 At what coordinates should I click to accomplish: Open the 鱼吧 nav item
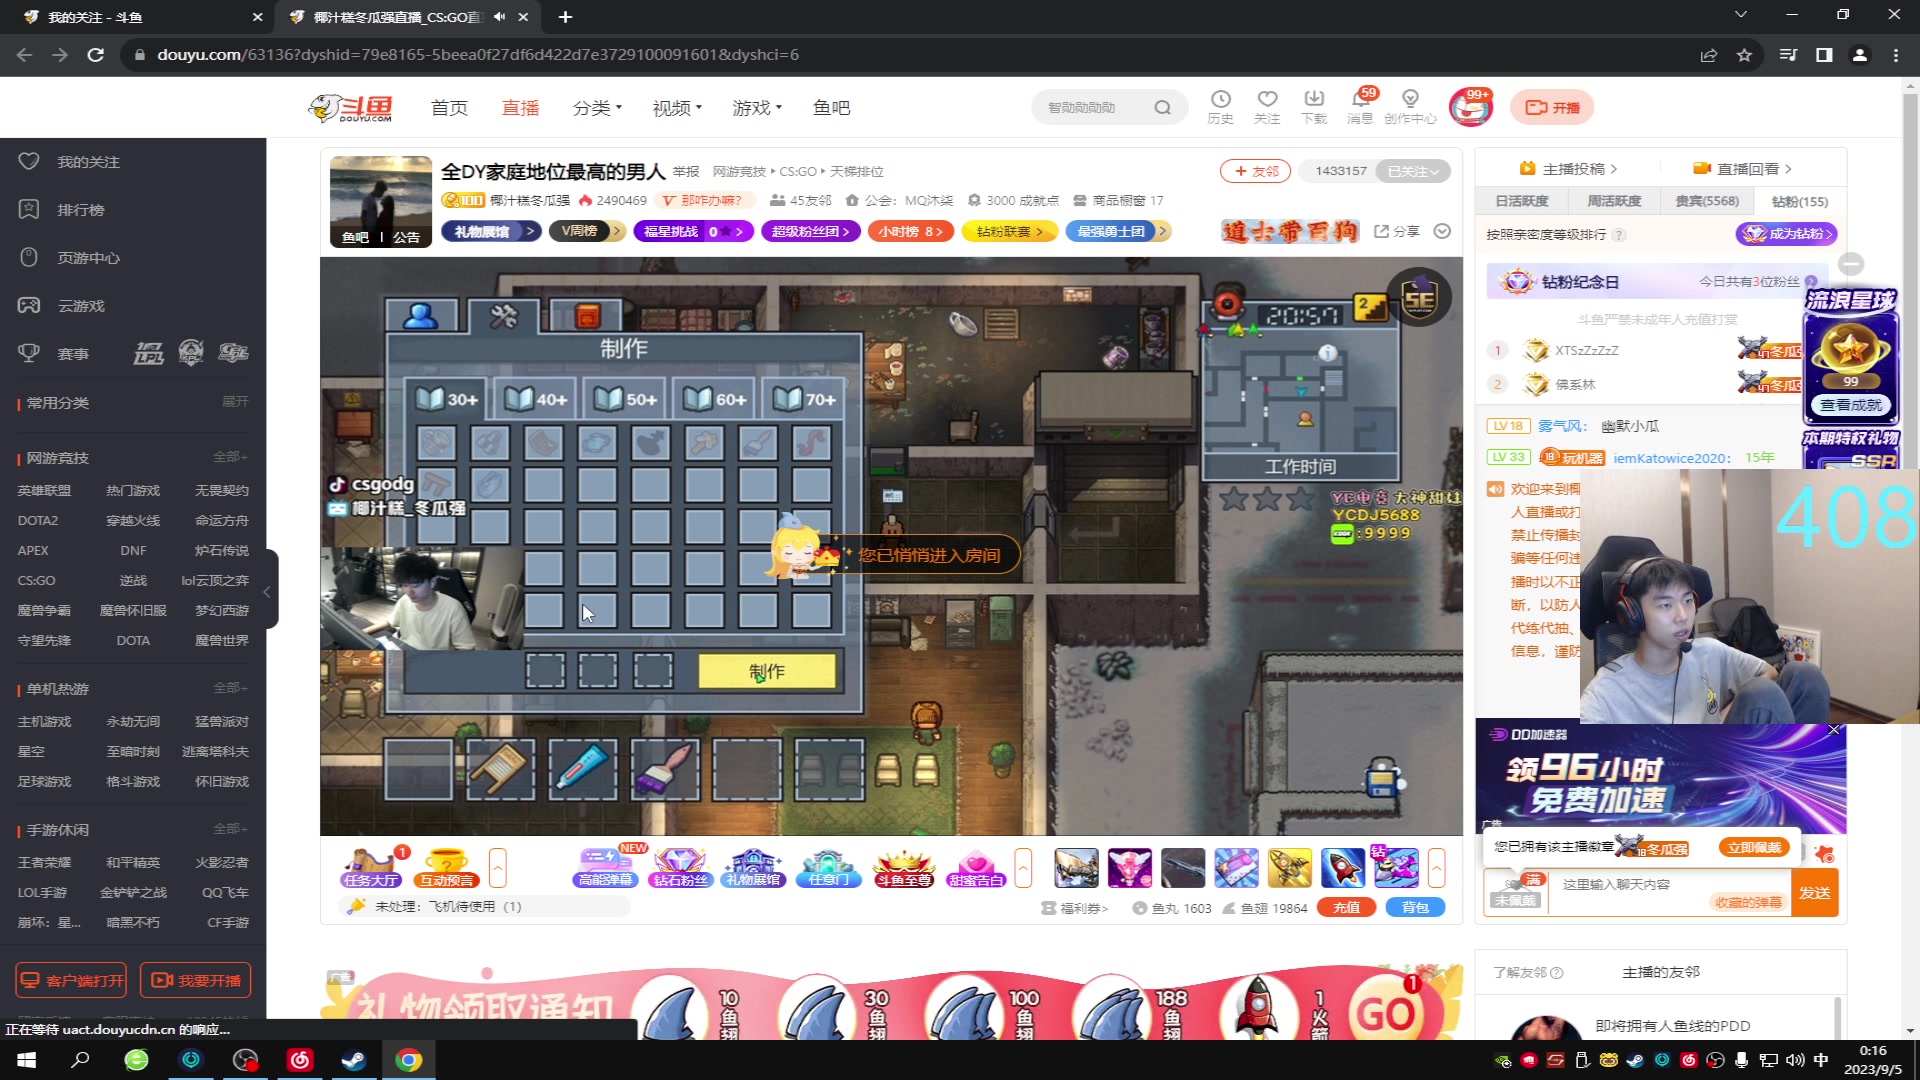point(831,108)
